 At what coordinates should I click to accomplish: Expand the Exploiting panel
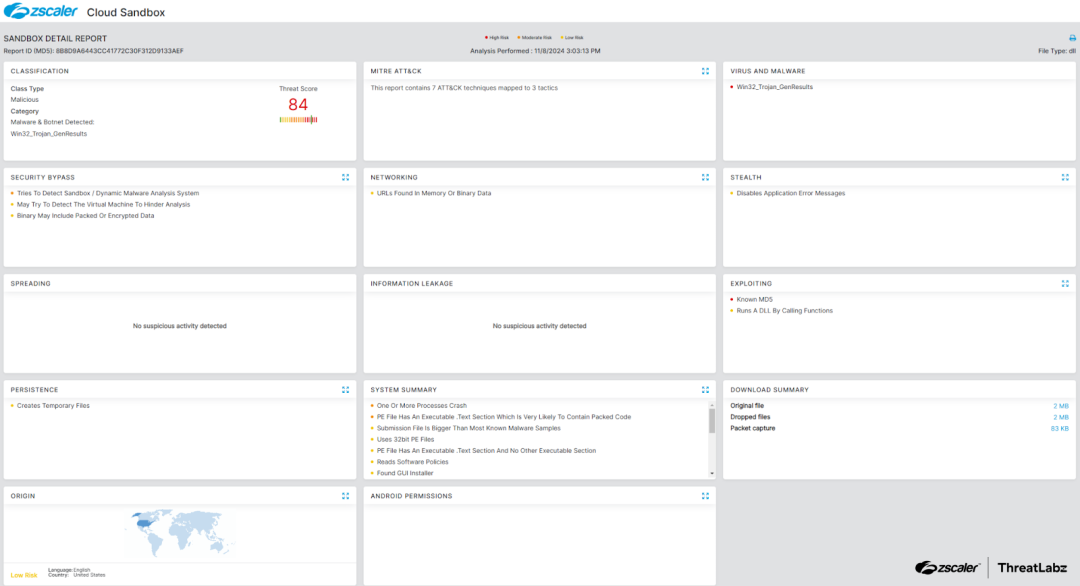pos(1065,283)
